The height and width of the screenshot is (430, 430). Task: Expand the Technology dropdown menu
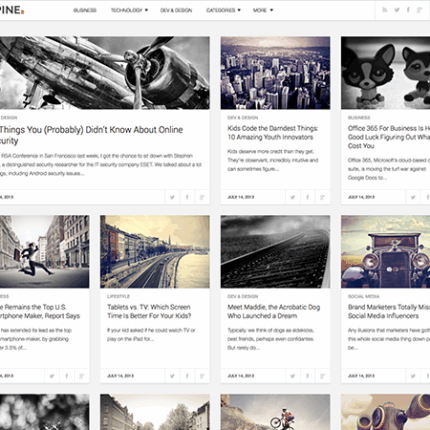[129, 10]
